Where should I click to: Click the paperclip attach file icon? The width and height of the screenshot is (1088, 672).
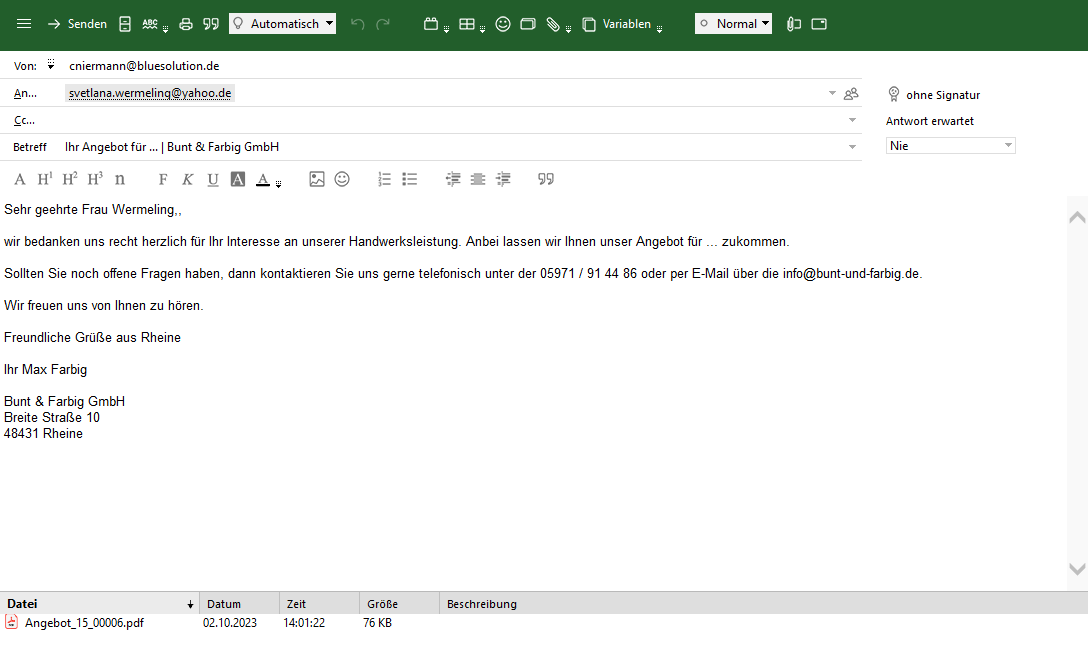point(553,24)
